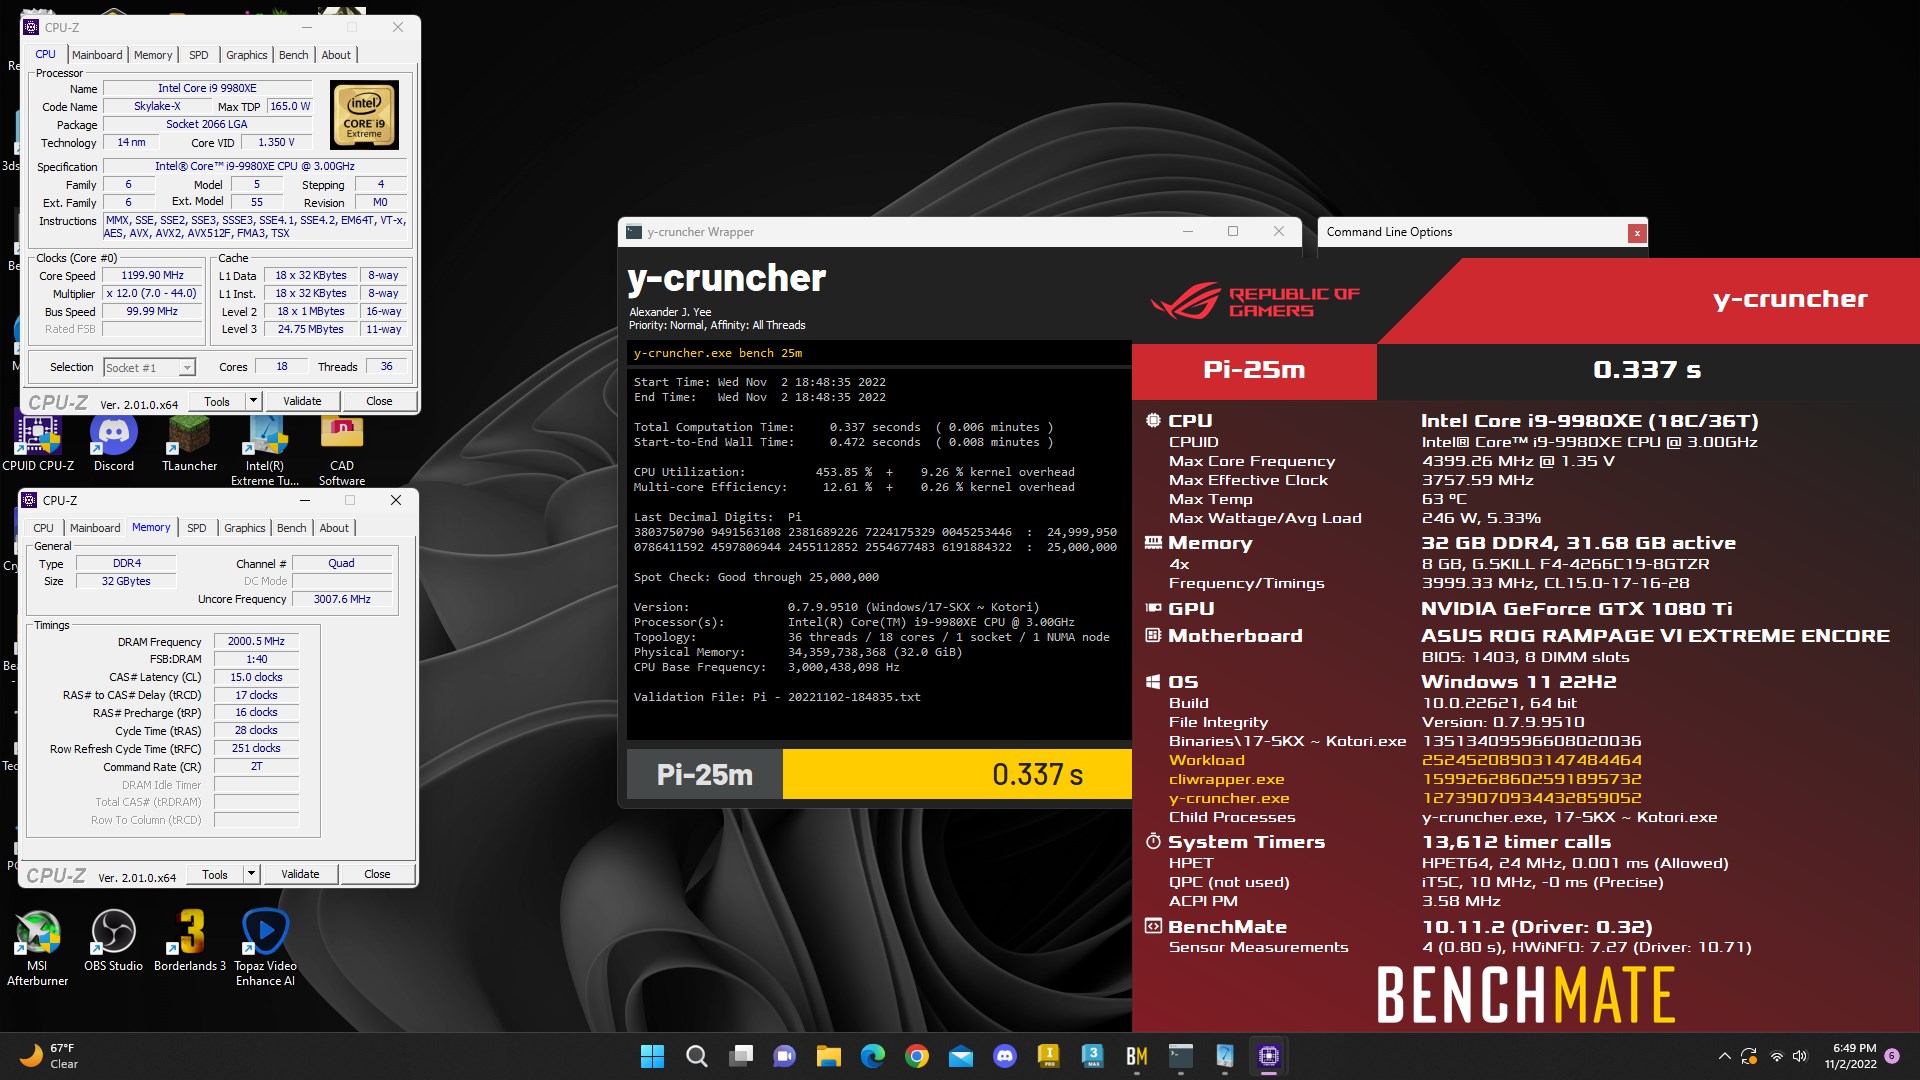Open the Windows Start menu
The image size is (1920, 1080).
[x=652, y=1056]
